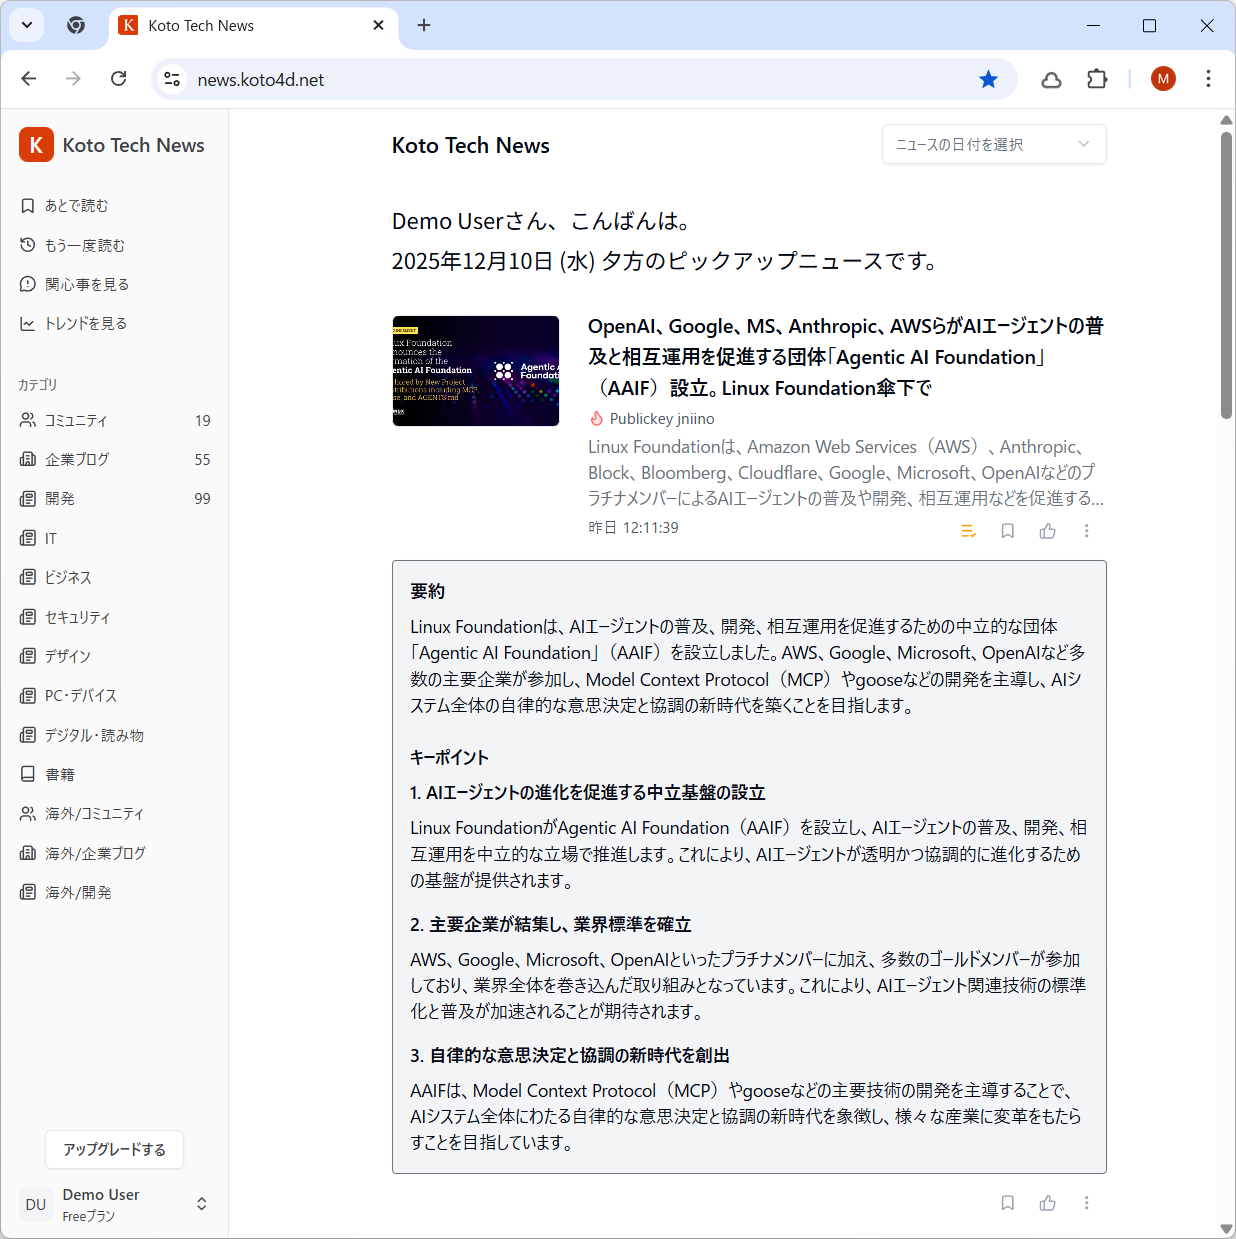Select the Koto Tech News tab
Image resolution: width=1236 pixels, height=1239 pixels.
[x=254, y=26]
